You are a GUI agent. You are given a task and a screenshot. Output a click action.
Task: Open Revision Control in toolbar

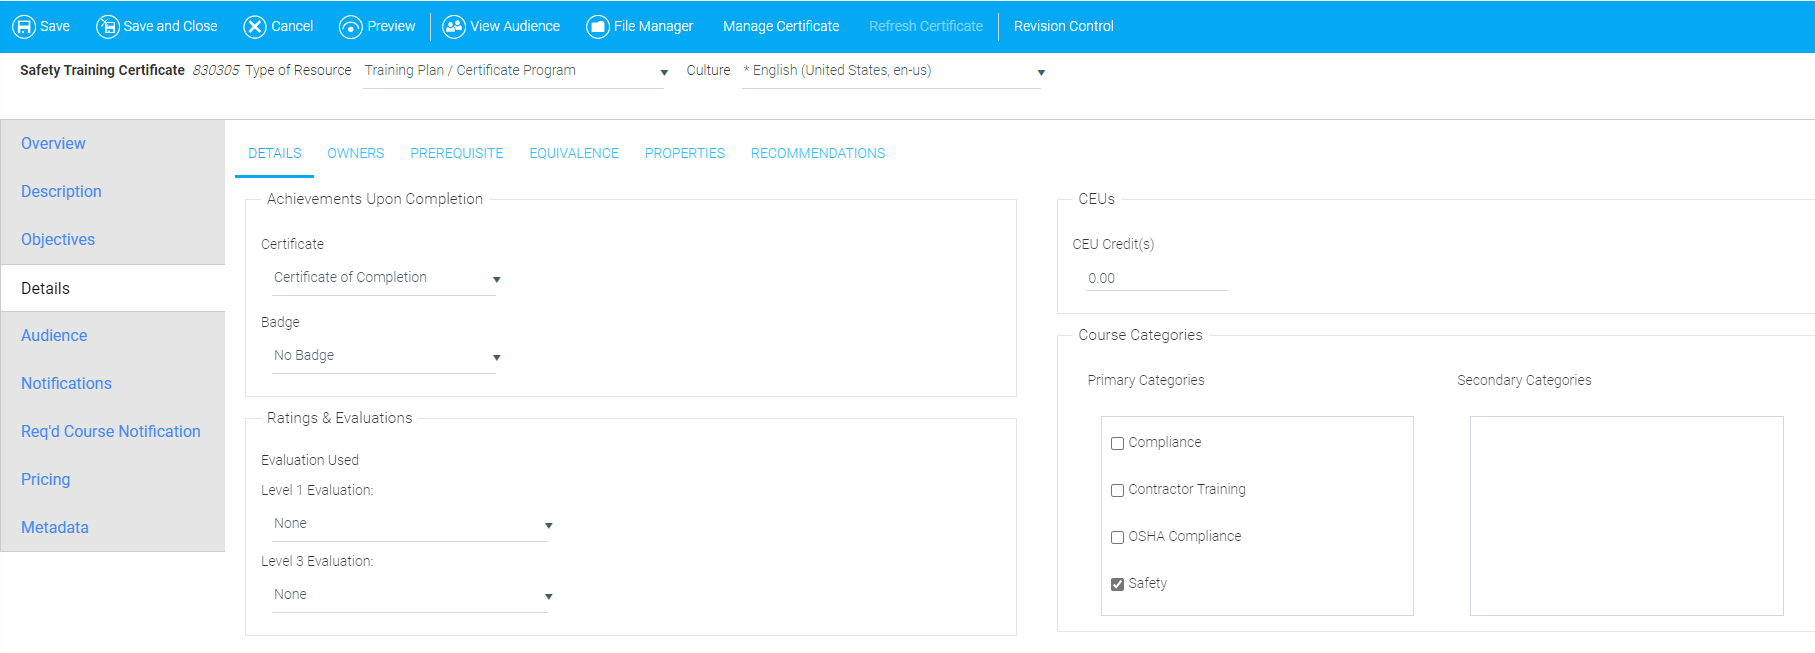(1063, 27)
